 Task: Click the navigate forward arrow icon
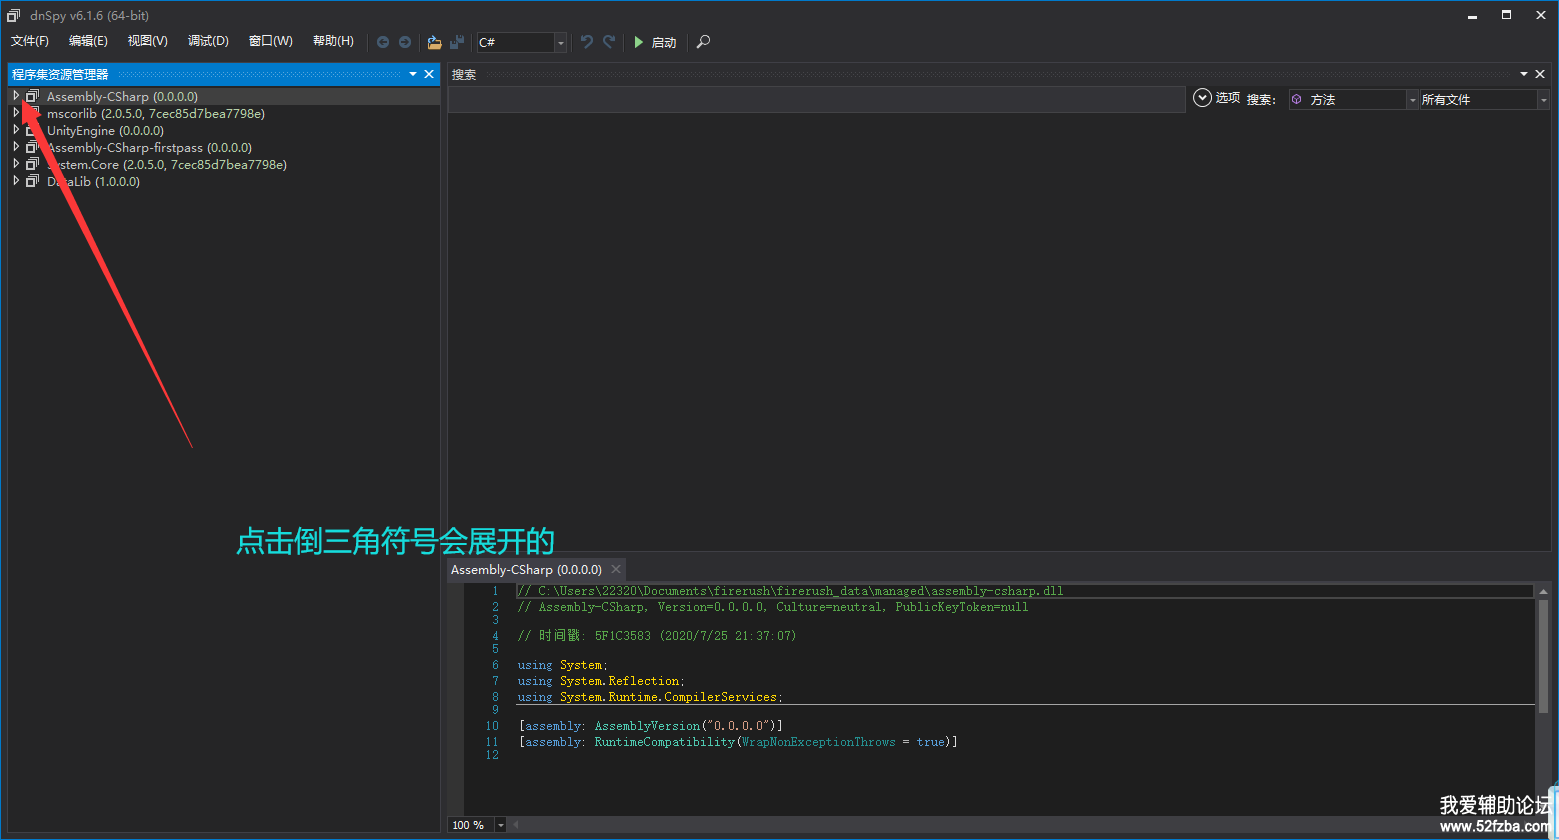pos(405,42)
